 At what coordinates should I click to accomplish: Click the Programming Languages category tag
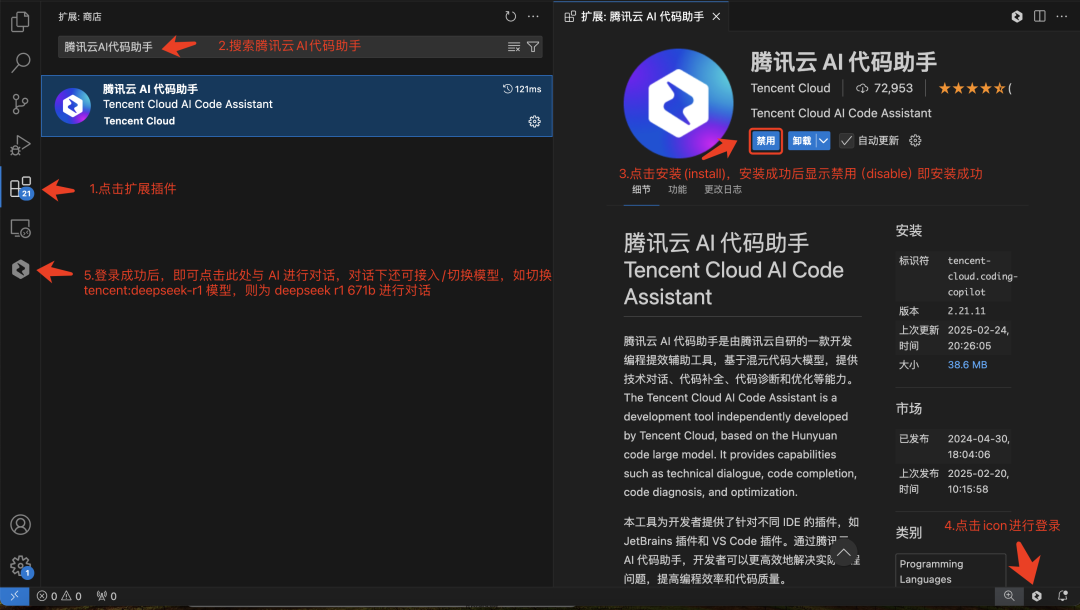[x=951, y=571]
